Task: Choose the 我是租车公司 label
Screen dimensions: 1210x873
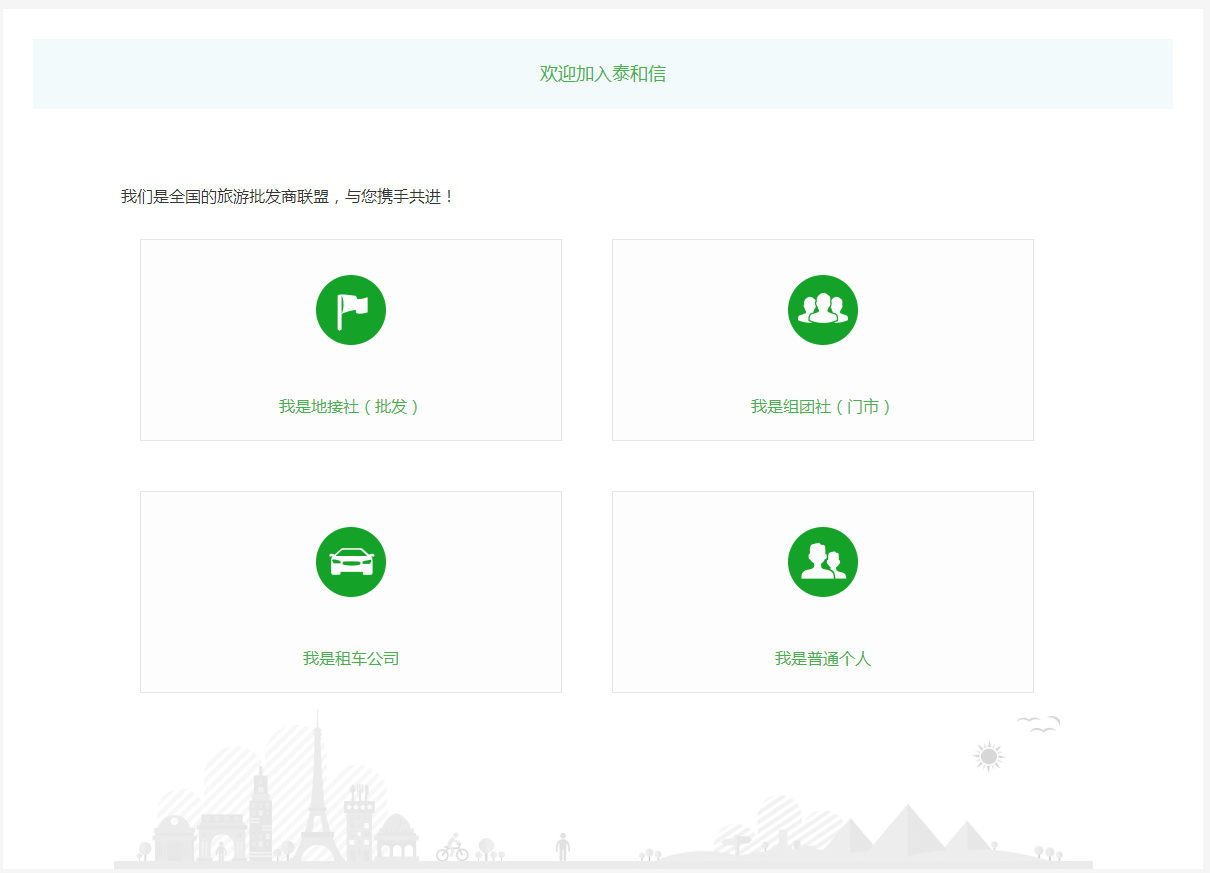Action: pos(351,659)
